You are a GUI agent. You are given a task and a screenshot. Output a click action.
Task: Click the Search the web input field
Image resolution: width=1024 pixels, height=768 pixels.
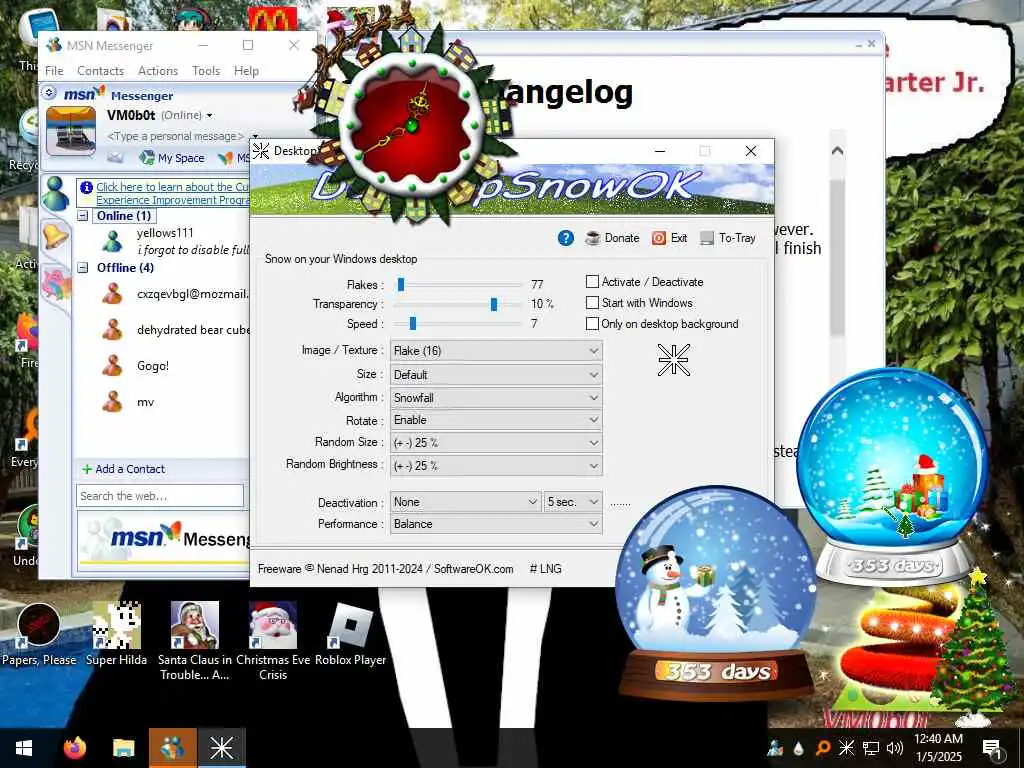click(x=160, y=496)
